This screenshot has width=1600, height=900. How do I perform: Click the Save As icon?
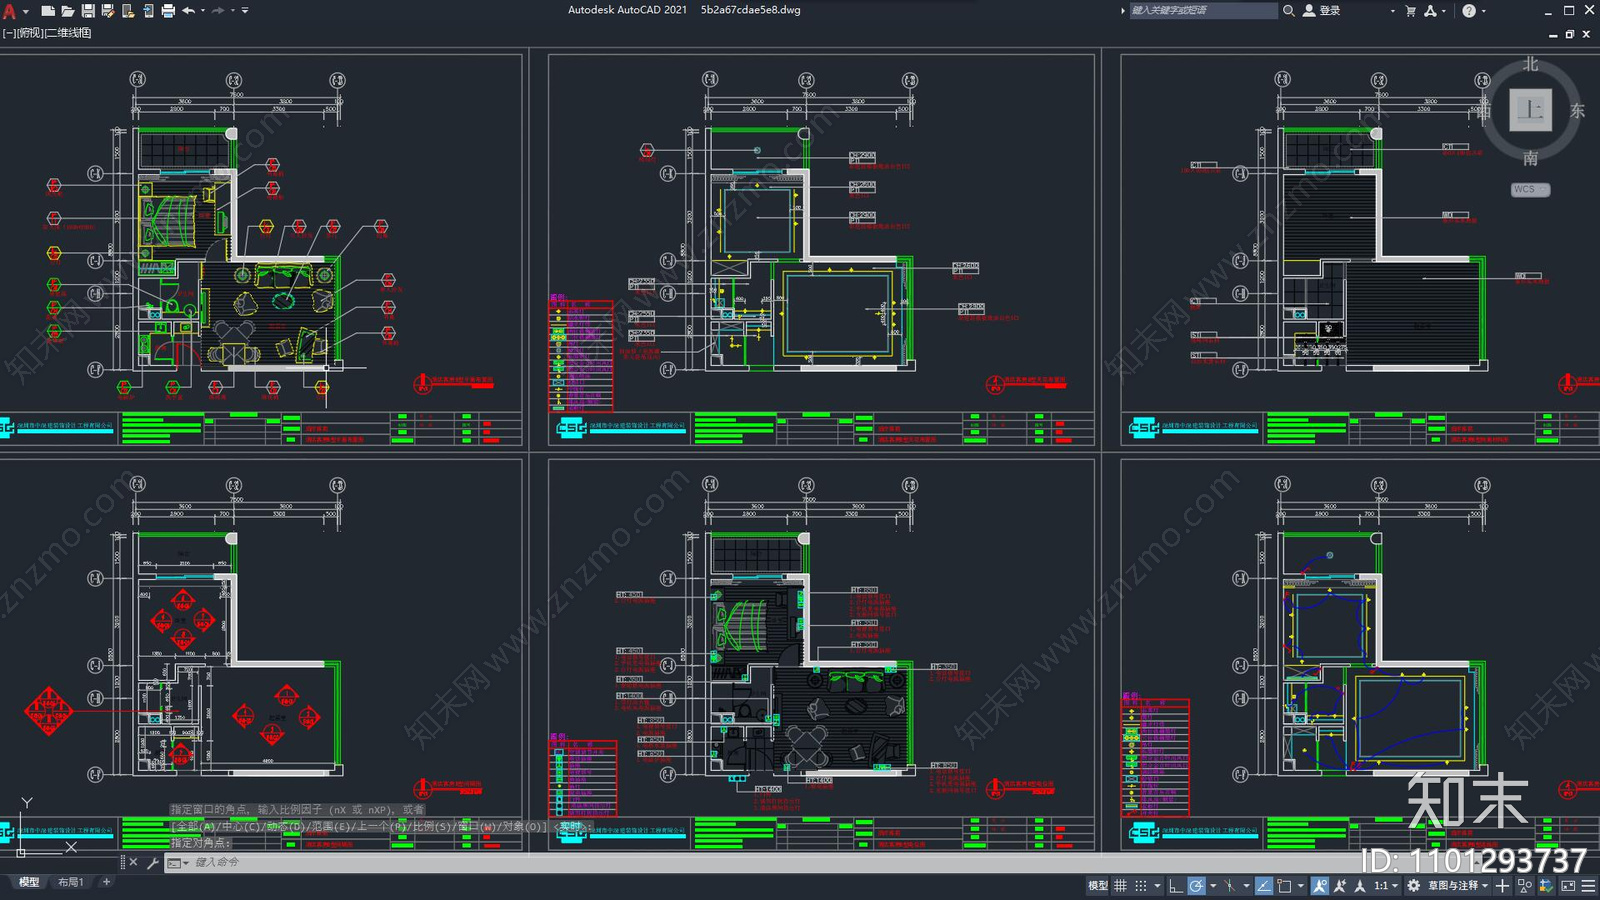(108, 11)
